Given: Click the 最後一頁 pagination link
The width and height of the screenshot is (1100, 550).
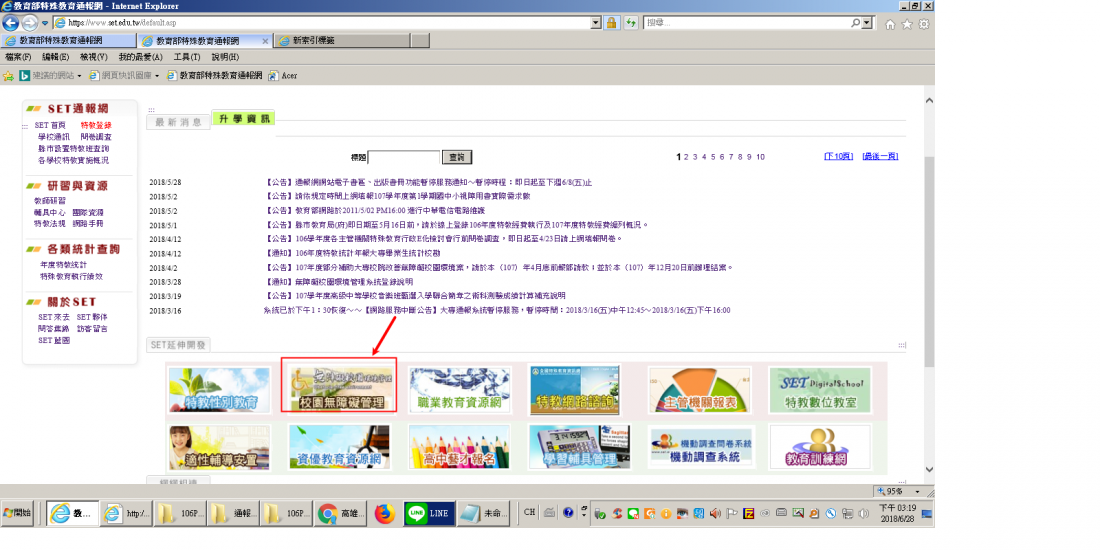Looking at the screenshot, I should pyautogui.click(x=880, y=156).
